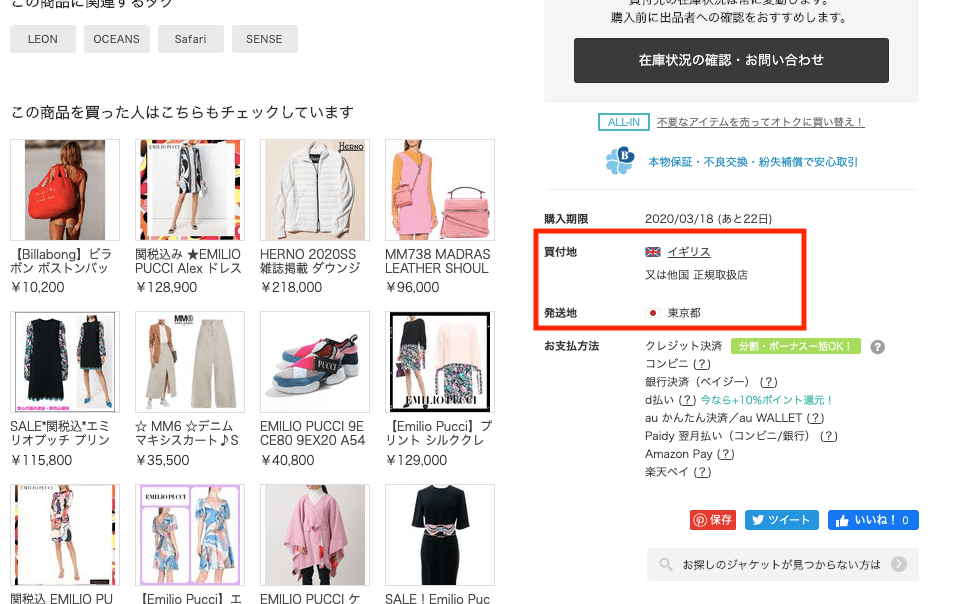
Task: Open 不要なアイテムを売ってオトクに買い替え link
Action: coord(760,122)
